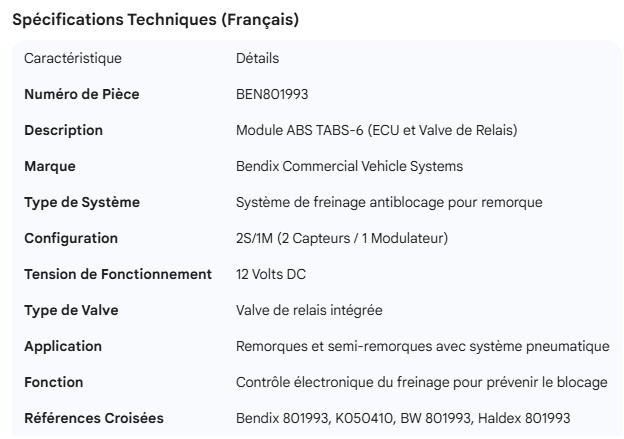Click the Caractéristique column header
Screen dimensions: 624x439
click(x=73, y=58)
